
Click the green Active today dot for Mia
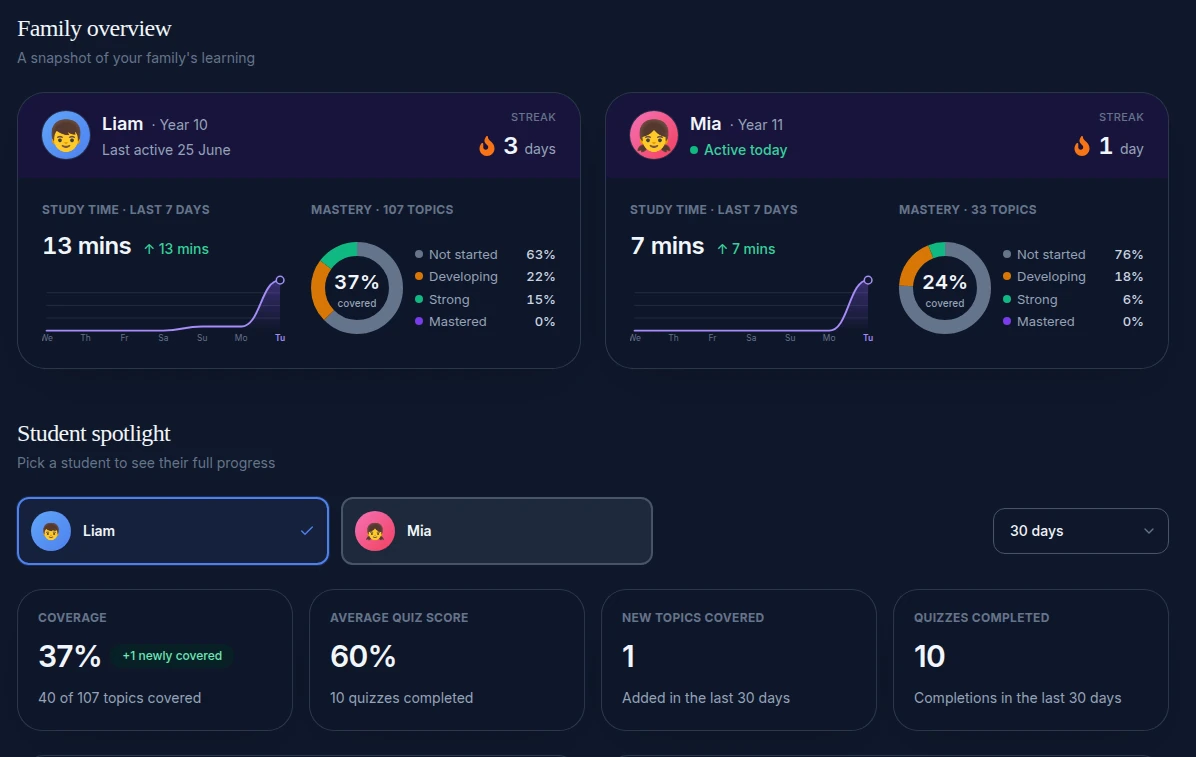pos(694,150)
